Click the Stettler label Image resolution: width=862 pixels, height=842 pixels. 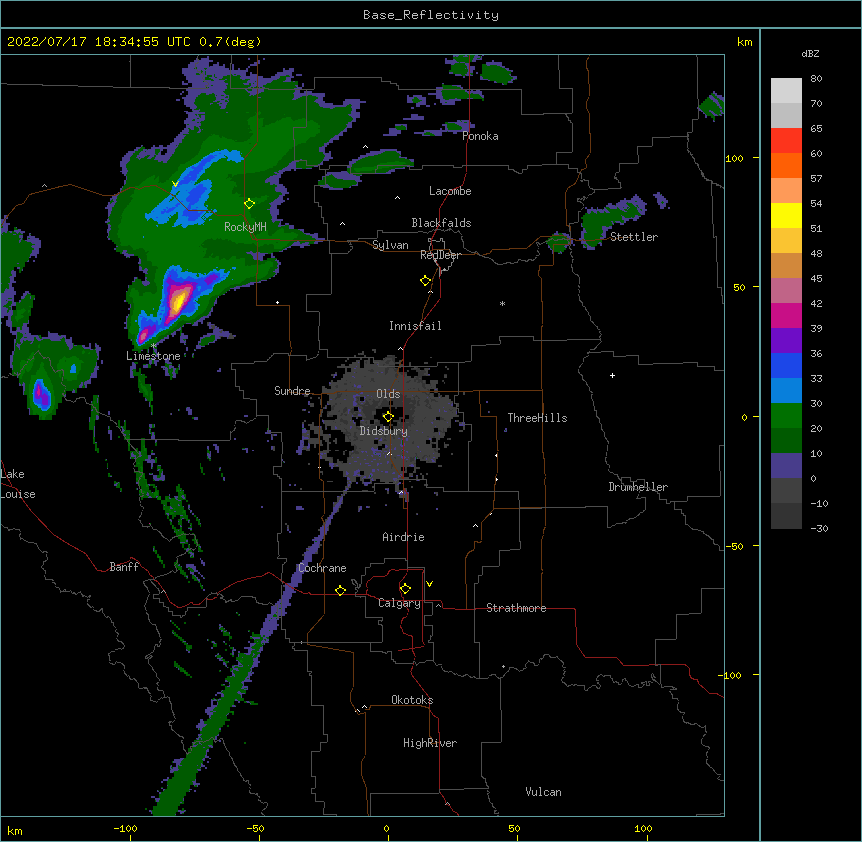(x=633, y=237)
